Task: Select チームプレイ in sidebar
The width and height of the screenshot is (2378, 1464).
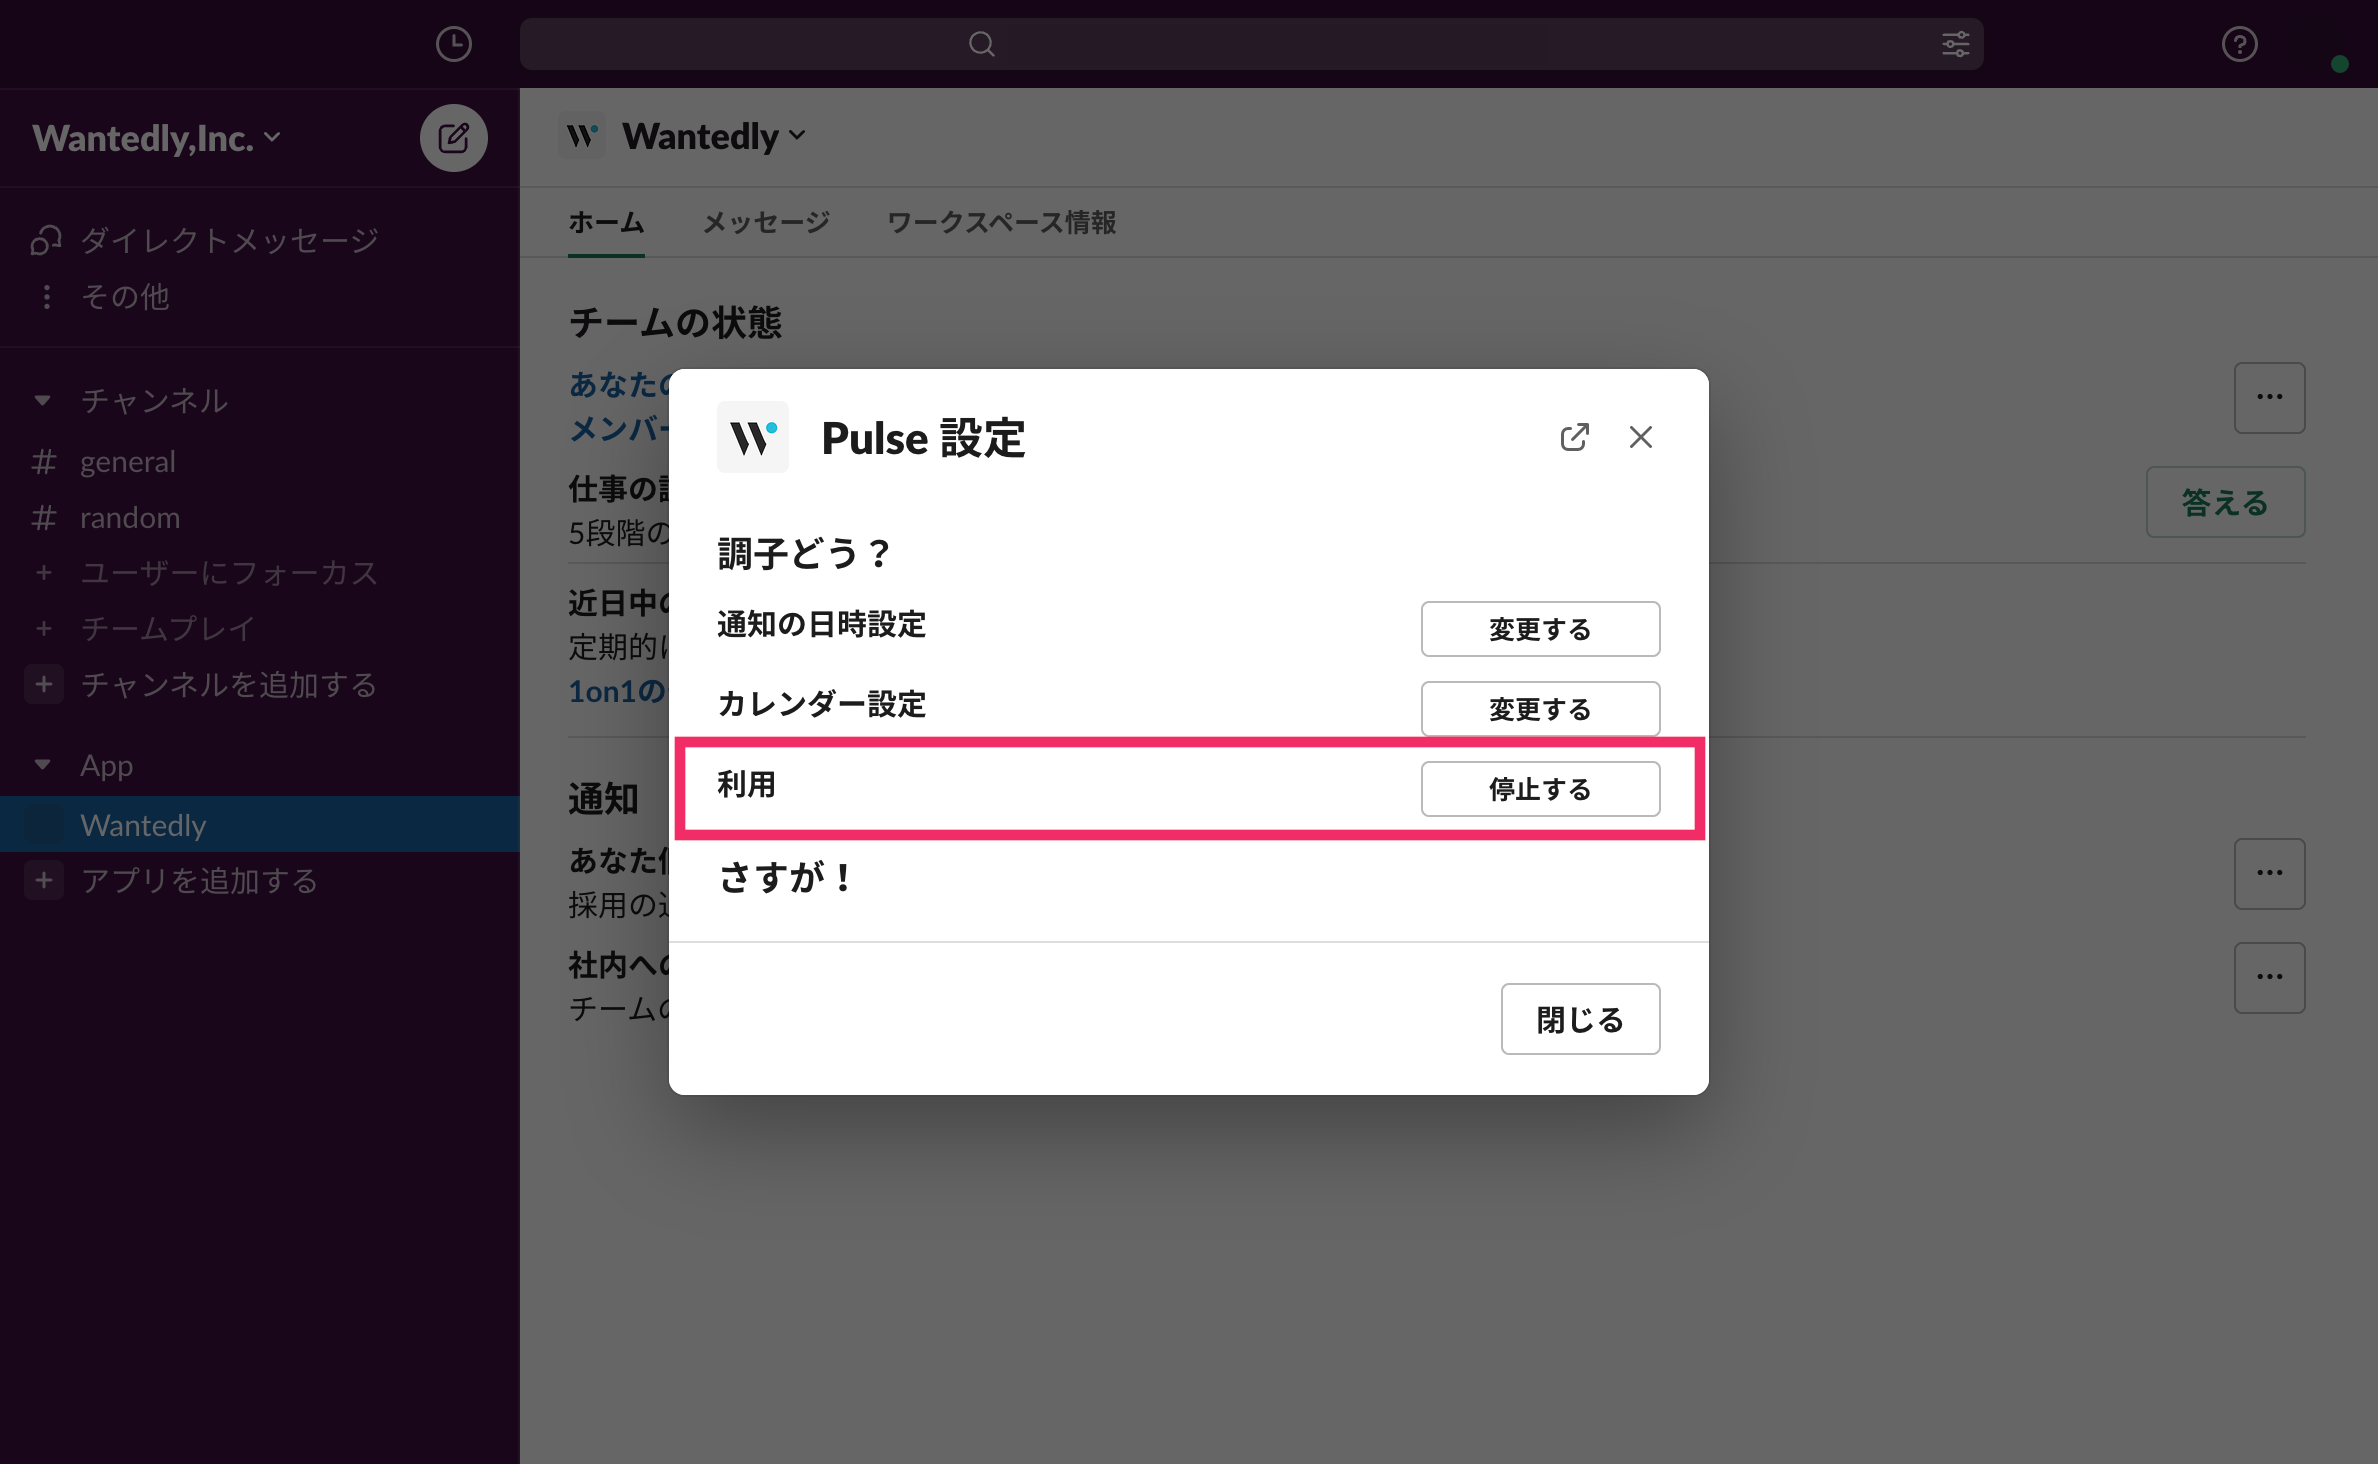Action: click(x=167, y=629)
